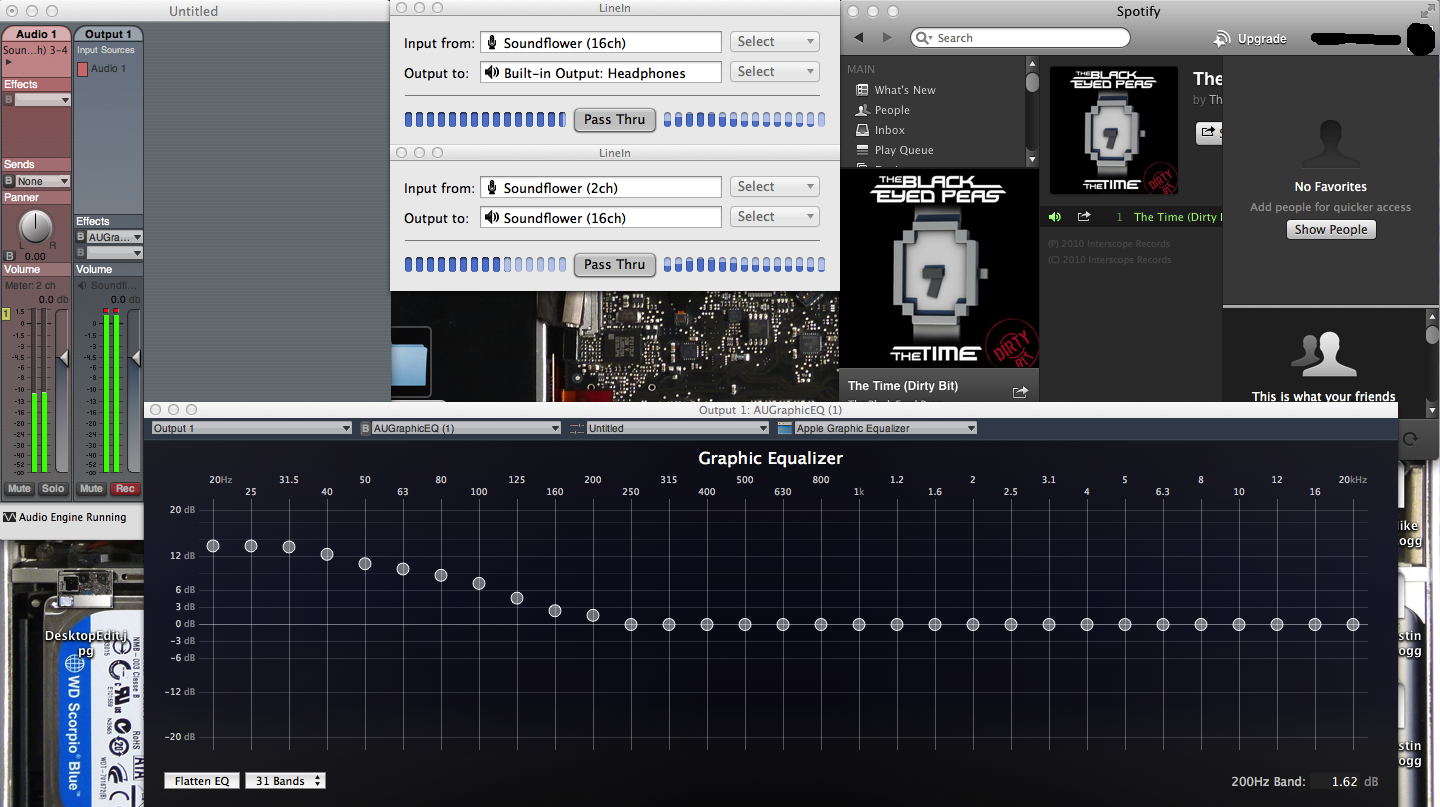Click the preset icon beside Untitled in the EQ window

click(577, 428)
